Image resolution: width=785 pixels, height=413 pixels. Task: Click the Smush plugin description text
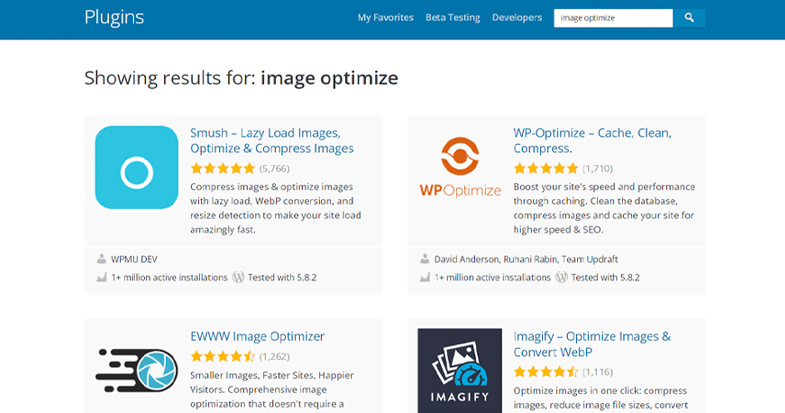tap(275, 208)
